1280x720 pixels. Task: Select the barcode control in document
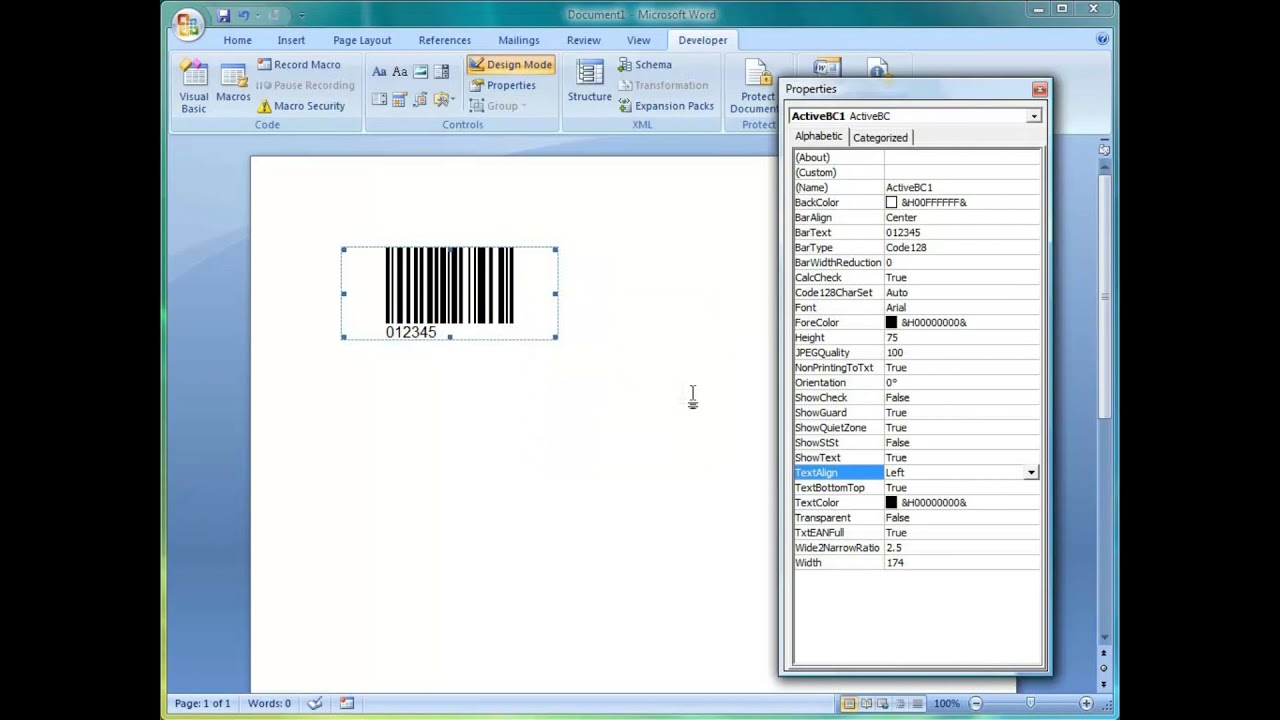tap(450, 293)
